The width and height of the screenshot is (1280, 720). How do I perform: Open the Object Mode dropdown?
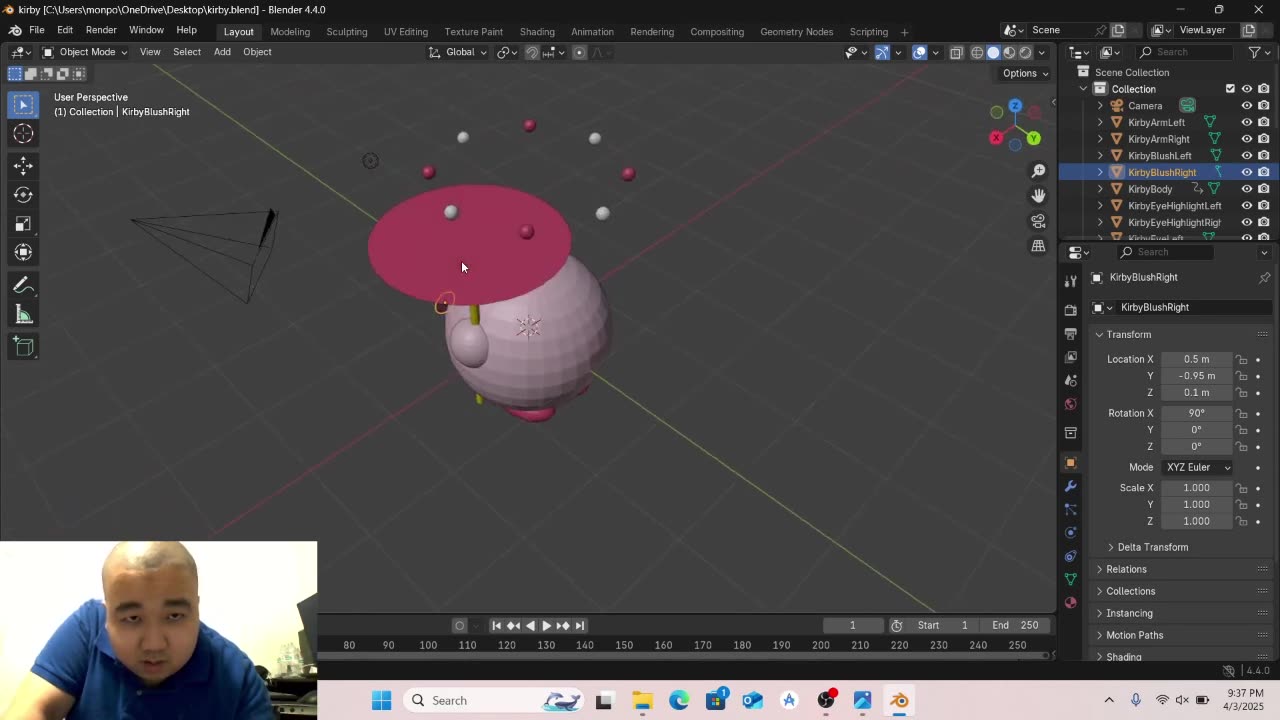point(85,52)
